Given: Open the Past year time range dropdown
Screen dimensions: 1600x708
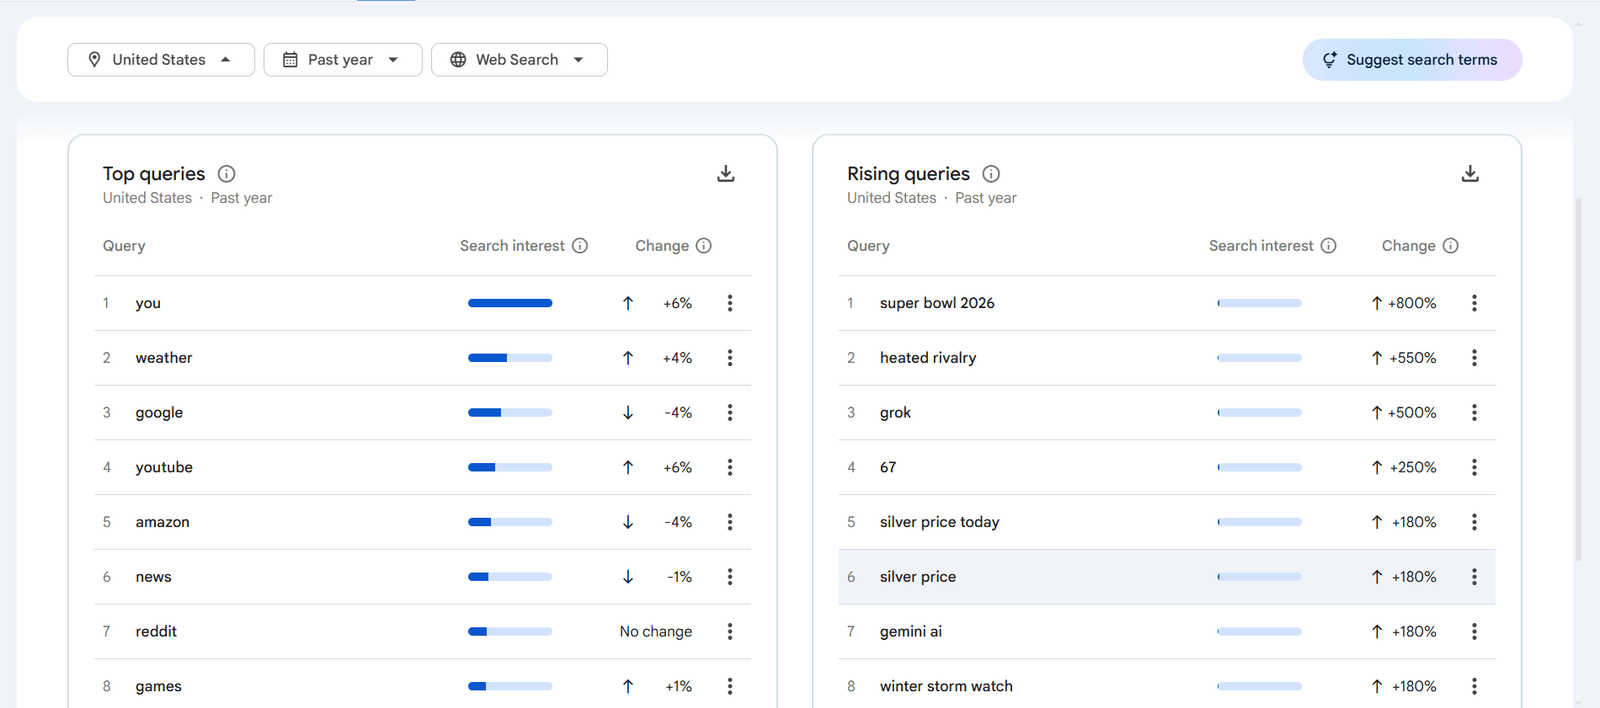Looking at the screenshot, I should pos(343,60).
